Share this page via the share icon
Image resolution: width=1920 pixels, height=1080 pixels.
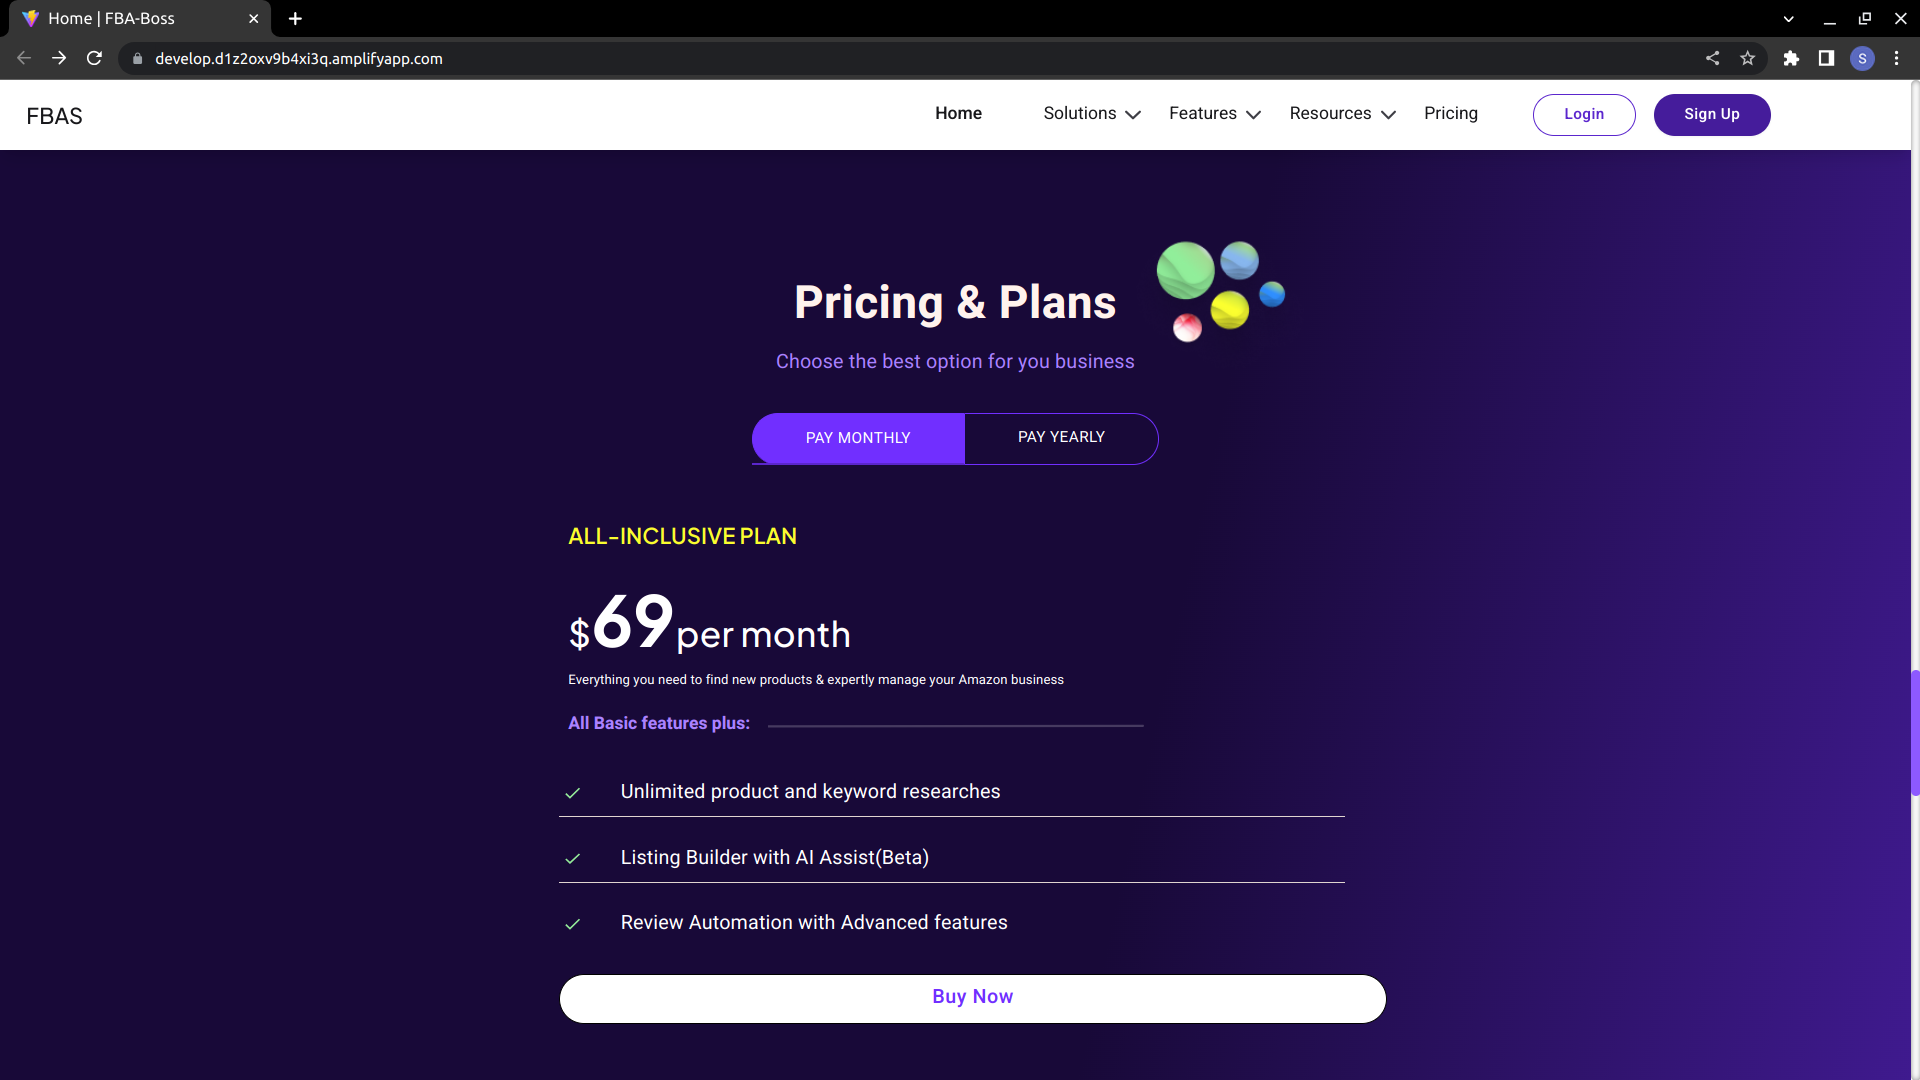point(1712,58)
